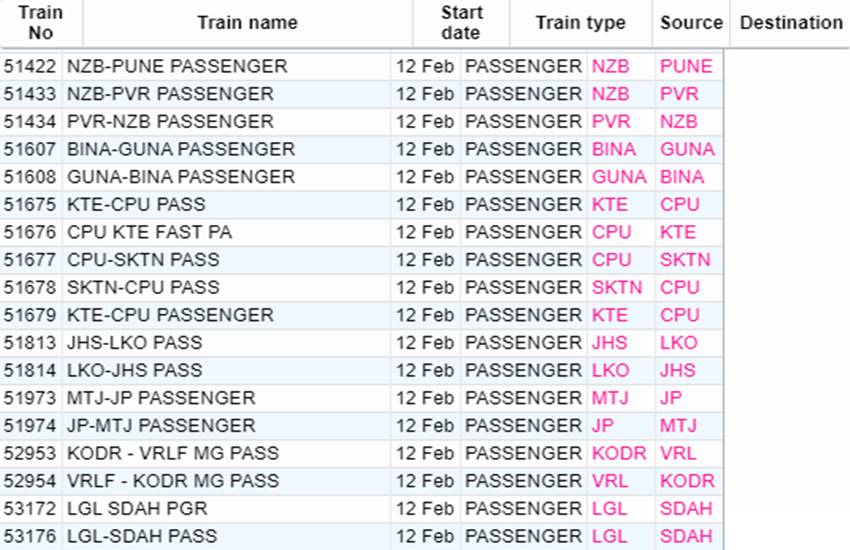Viewport: 850px width, 550px height.
Task: Click SDAH destination link of train 53172
Action: coord(686,508)
